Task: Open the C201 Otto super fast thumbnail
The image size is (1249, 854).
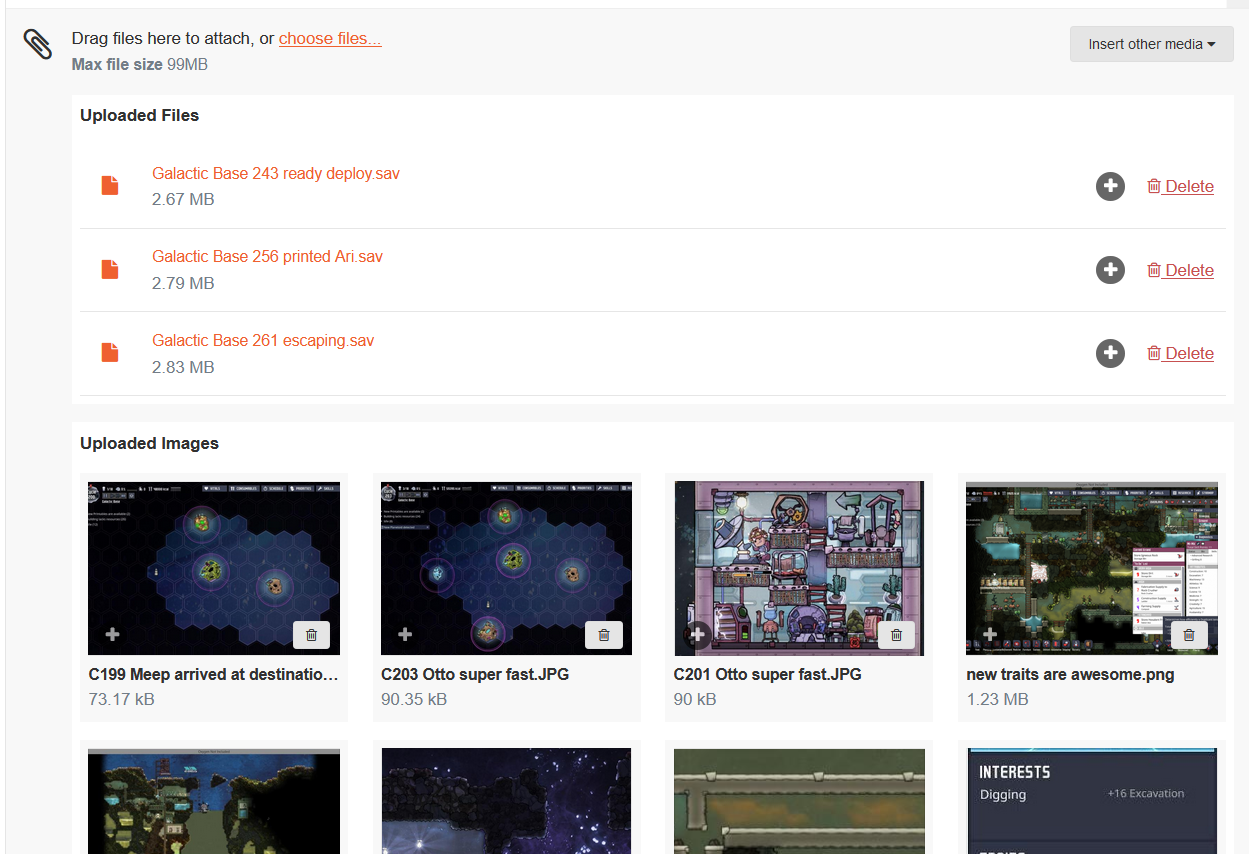Action: (798, 560)
